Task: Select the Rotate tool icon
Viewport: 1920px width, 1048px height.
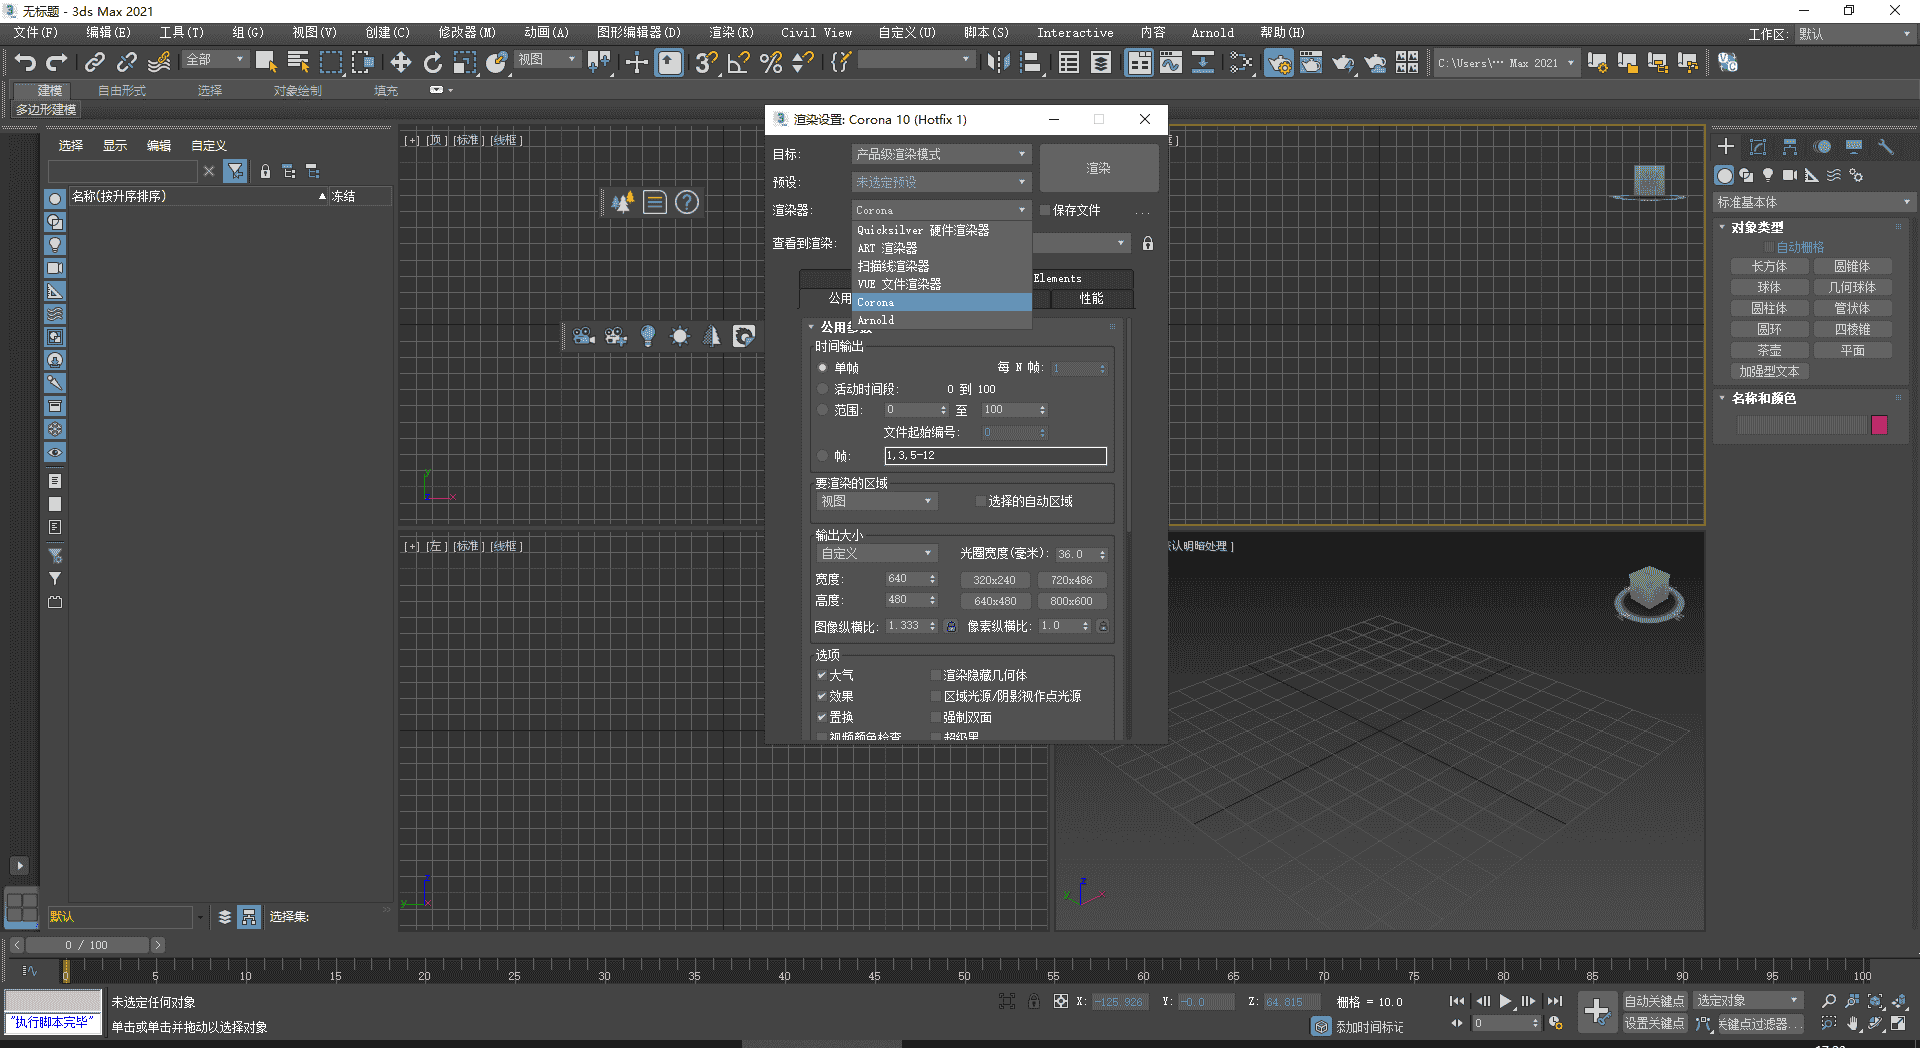Action: 432,63
